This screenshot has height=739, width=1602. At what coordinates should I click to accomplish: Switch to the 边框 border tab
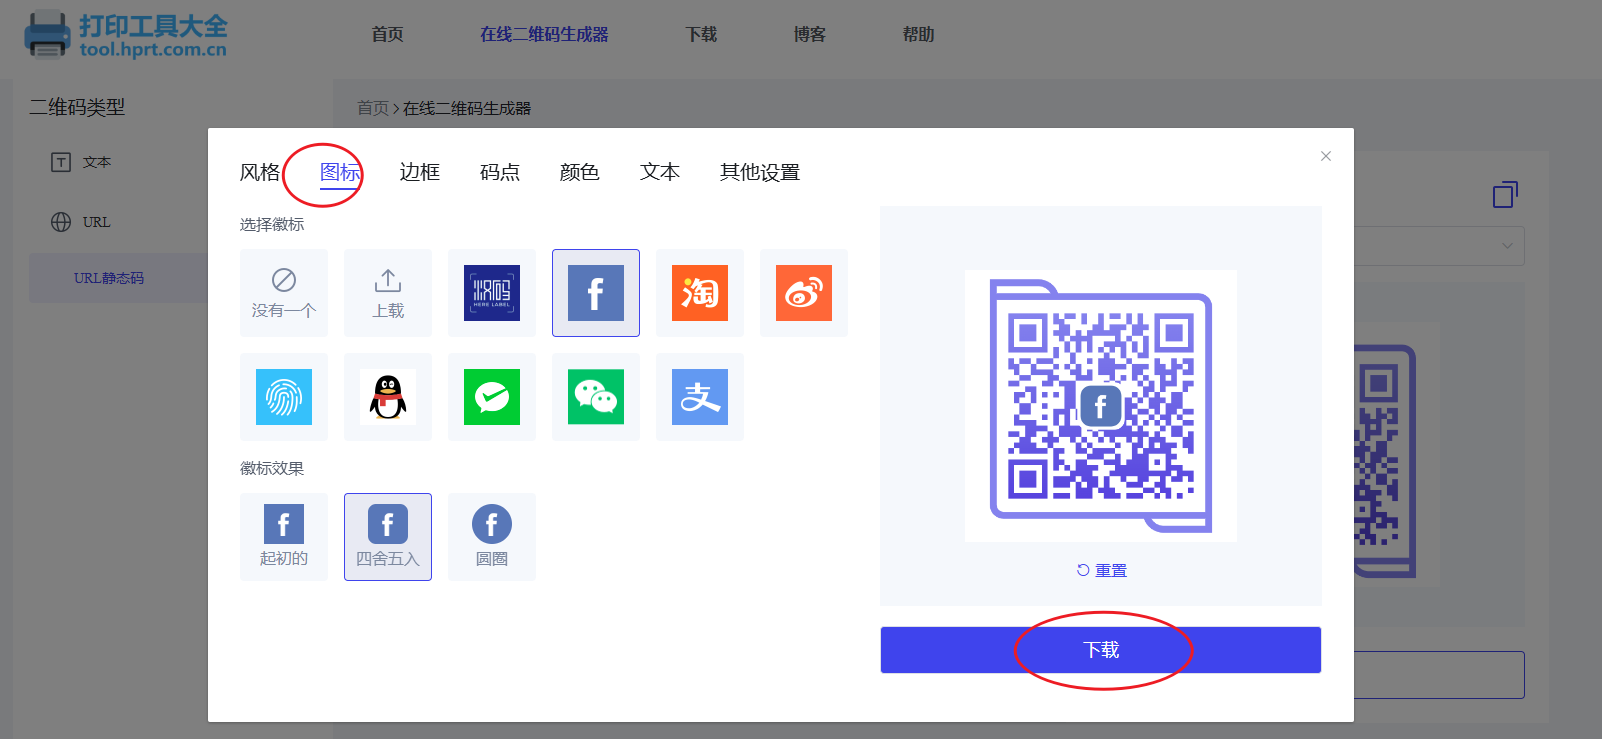tap(420, 172)
